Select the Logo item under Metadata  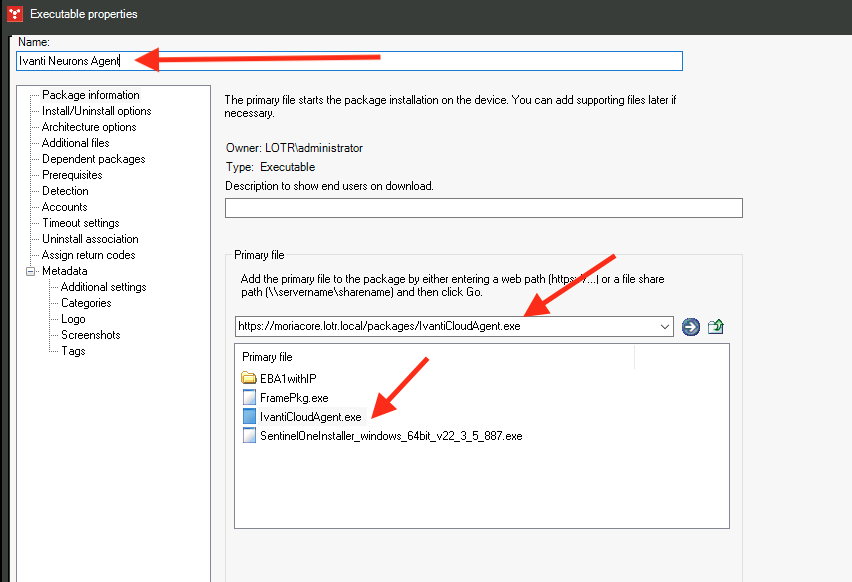tap(73, 318)
